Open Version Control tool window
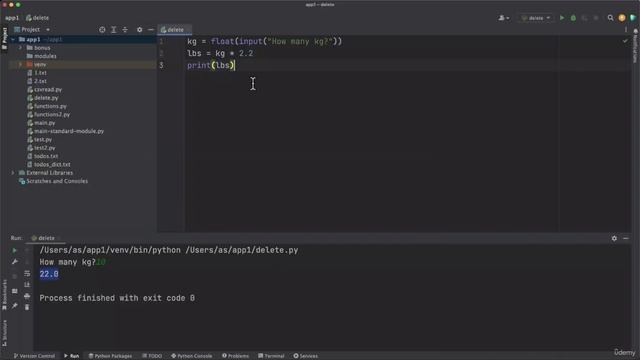Screen dimensions: 640x360 tap(34, 356)
